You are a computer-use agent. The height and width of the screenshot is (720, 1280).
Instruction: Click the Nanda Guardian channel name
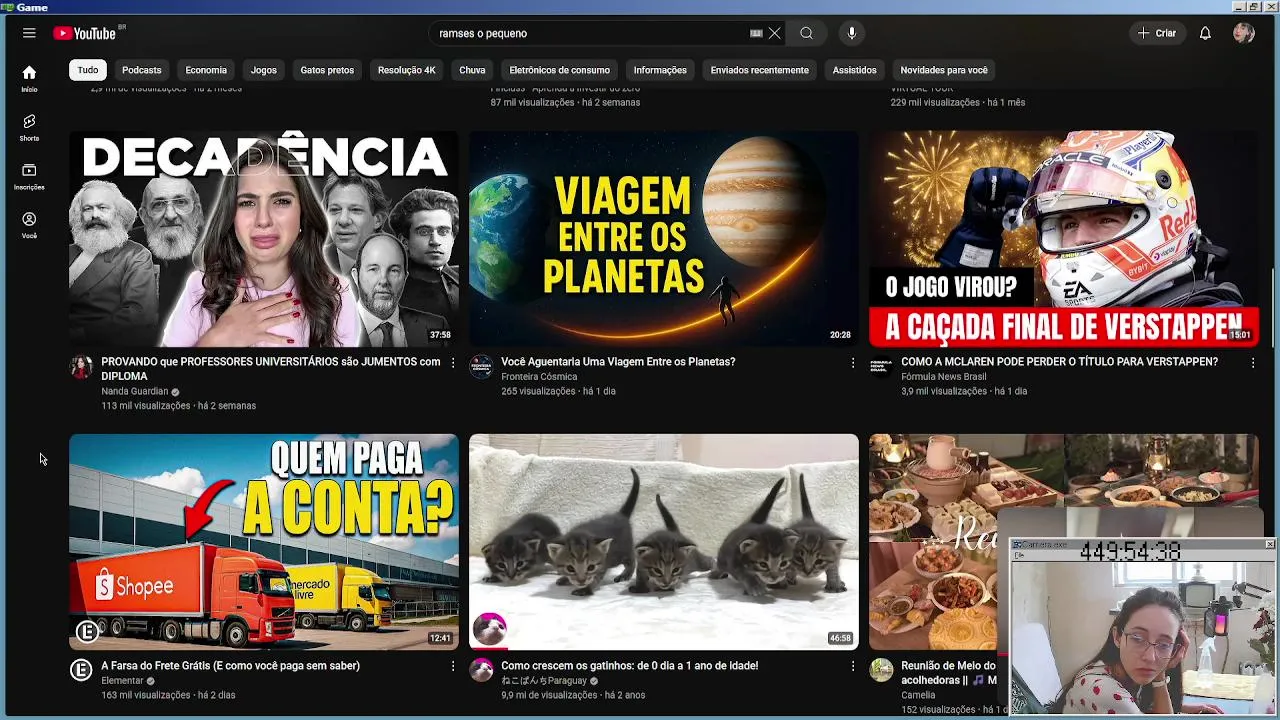point(135,392)
